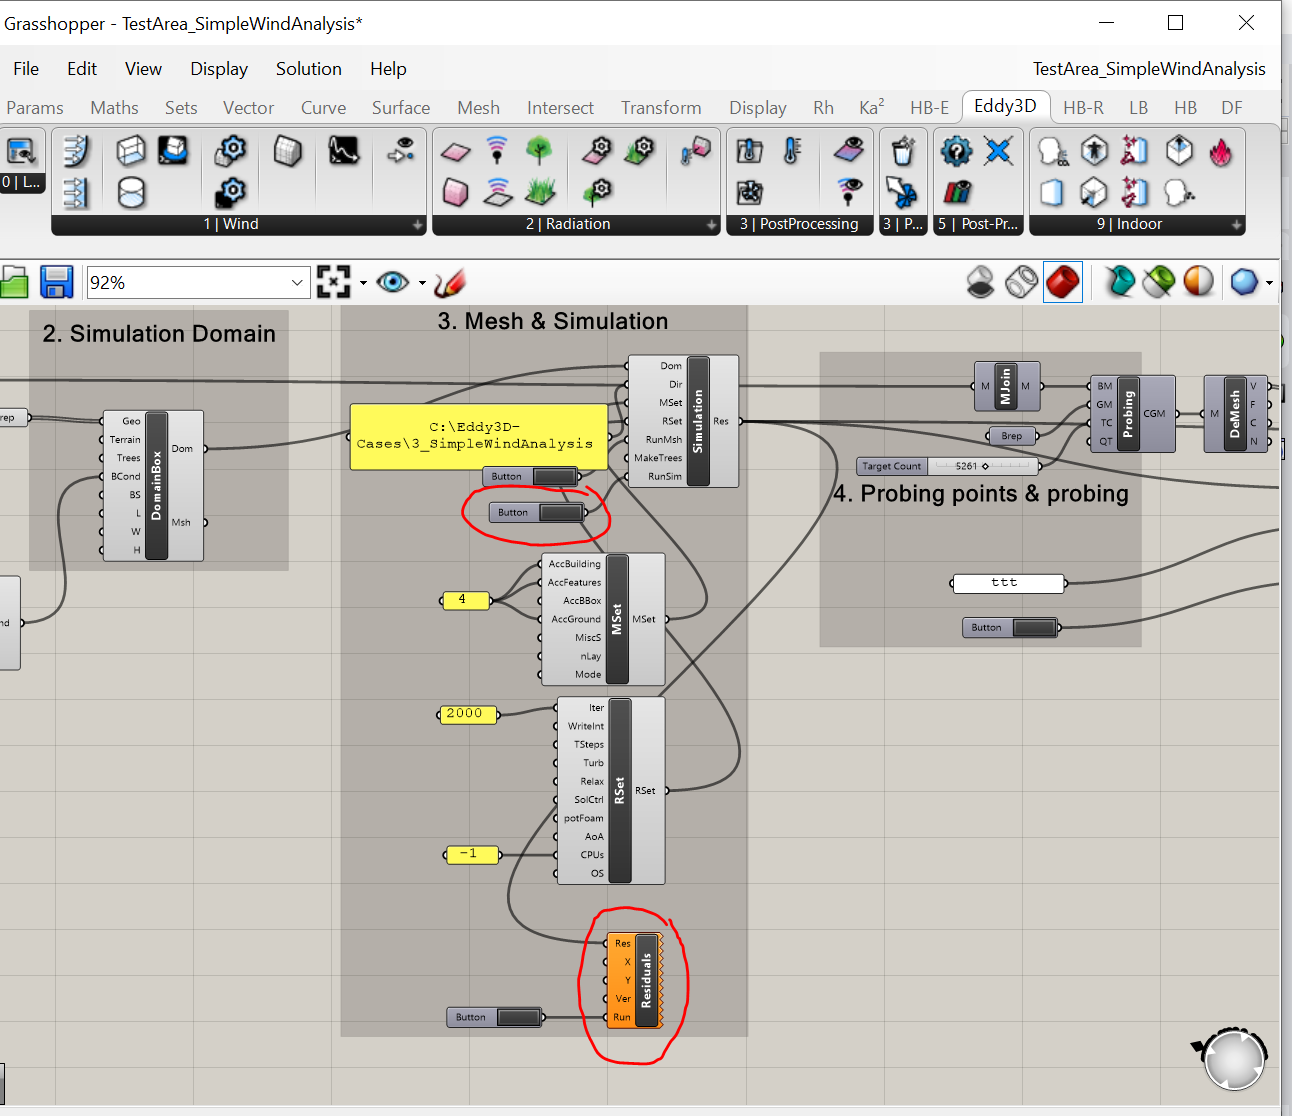Adjust the Target Count slider
Viewport: 1292px width, 1116px height.
985,466
